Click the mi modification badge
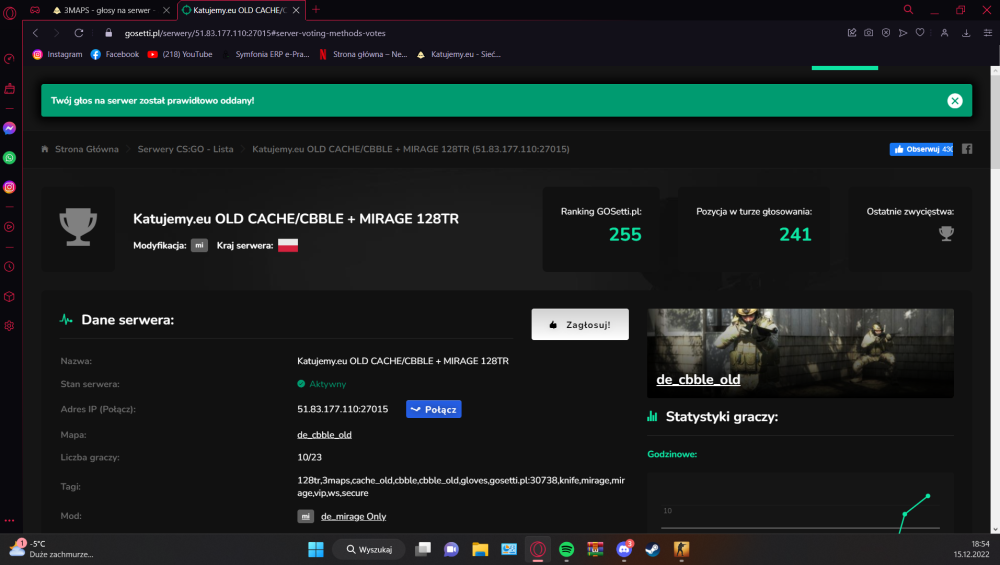The height and width of the screenshot is (565, 1000). pyautogui.click(x=199, y=246)
